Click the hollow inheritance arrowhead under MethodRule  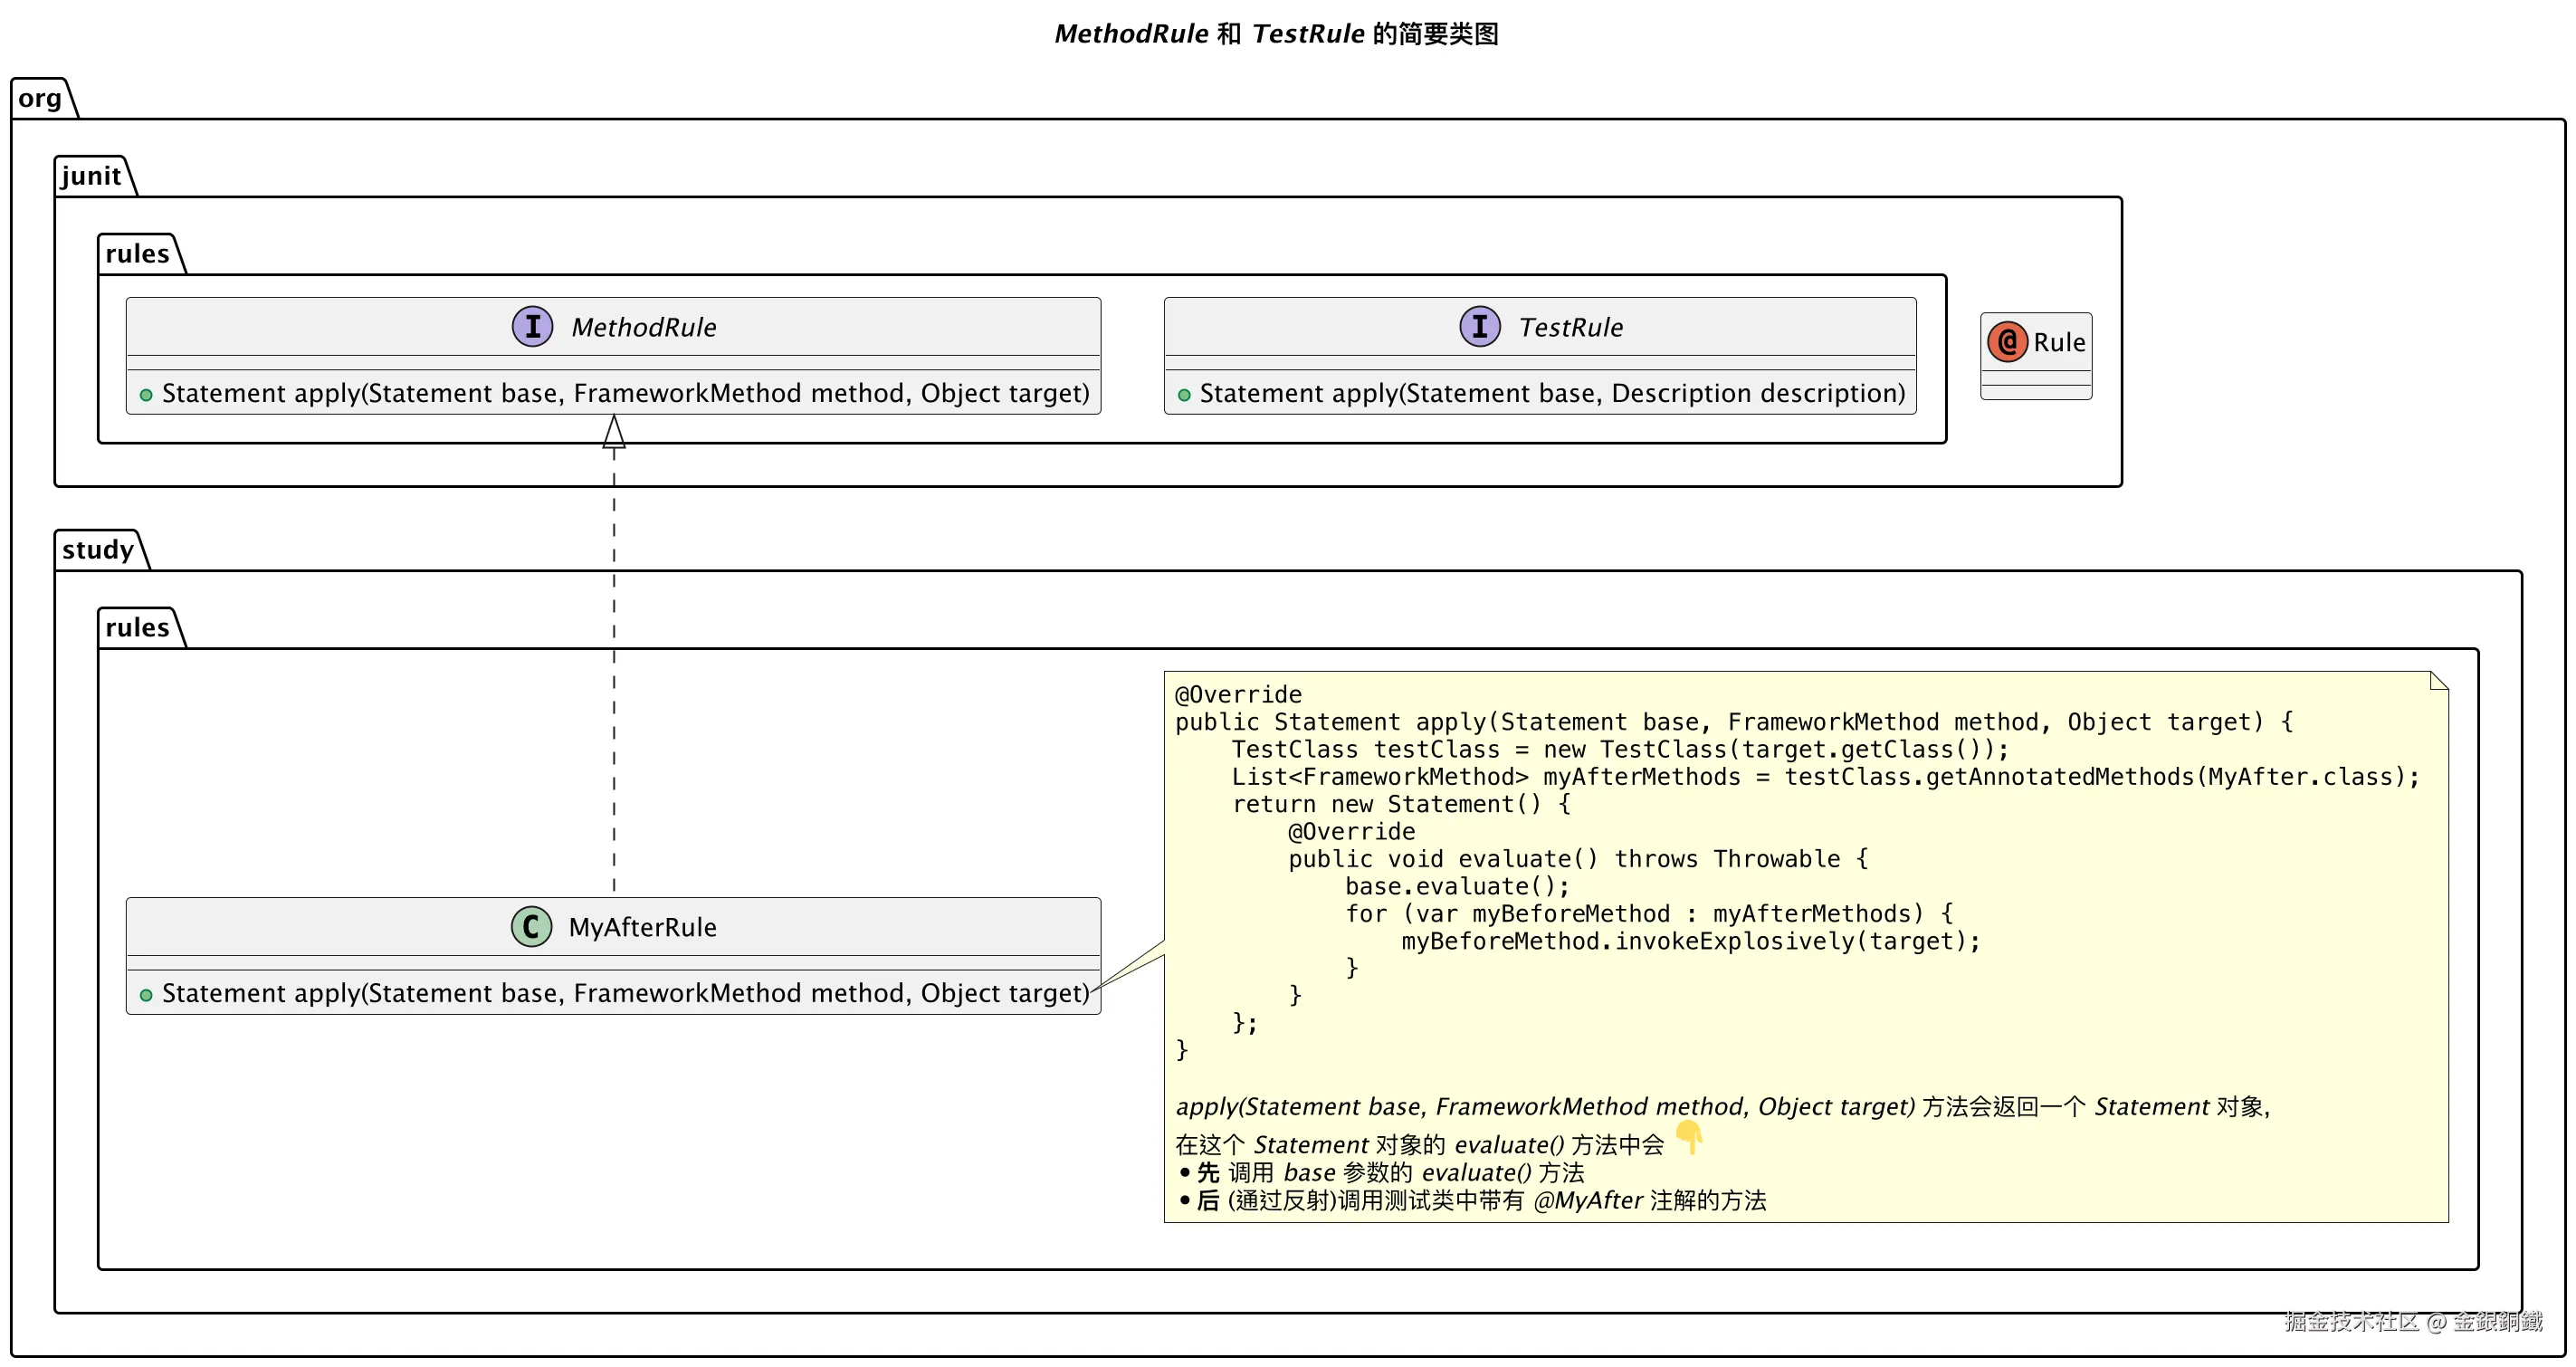(614, 432)
